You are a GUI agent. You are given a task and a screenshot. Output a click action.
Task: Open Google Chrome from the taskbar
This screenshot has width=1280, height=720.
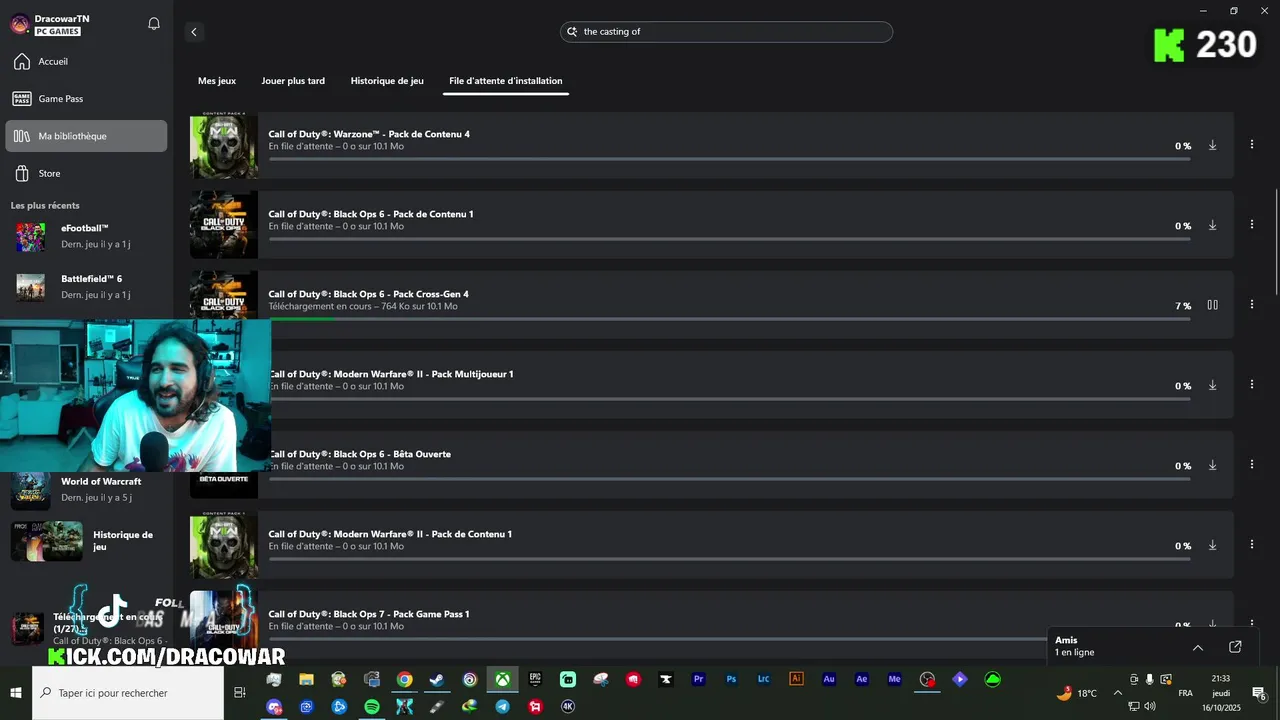(404, 680)
